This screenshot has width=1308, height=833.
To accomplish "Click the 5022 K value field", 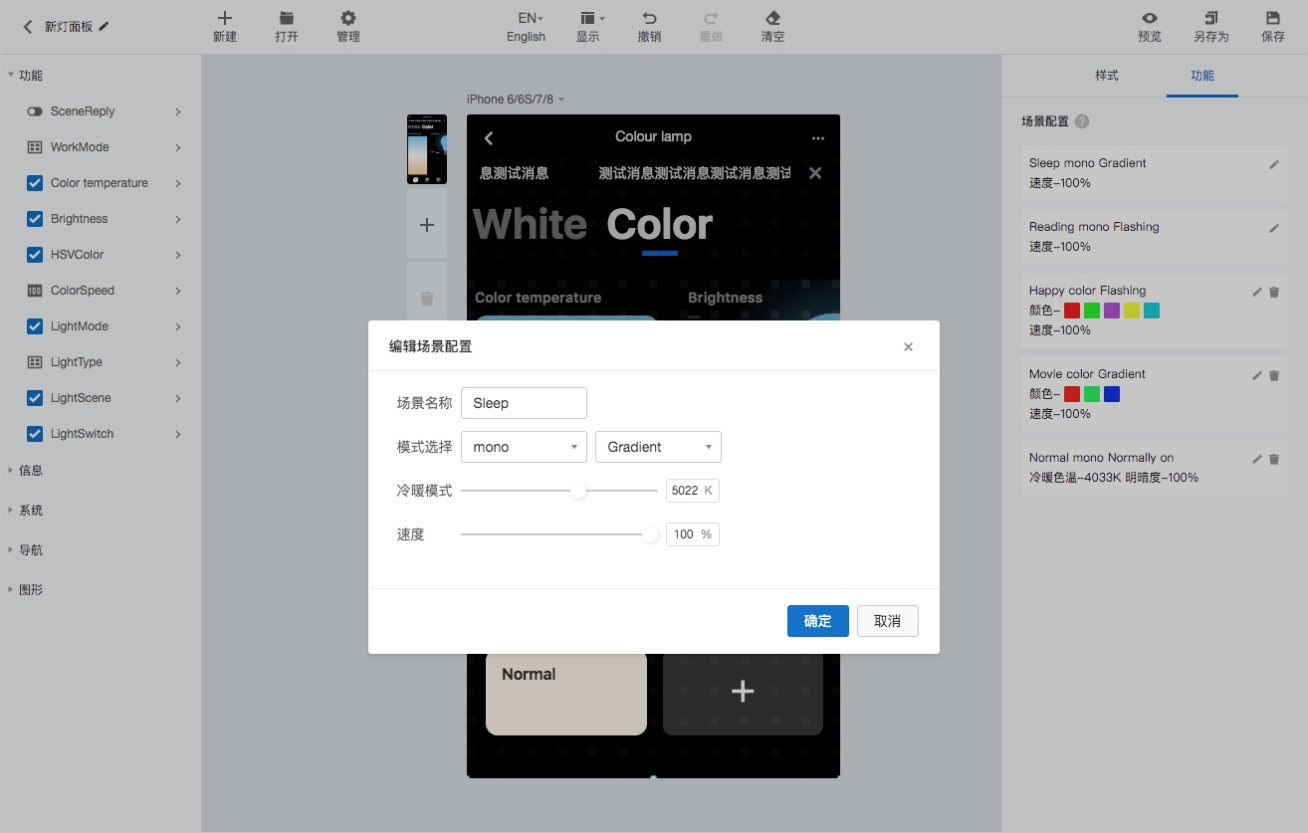I will [x=692, y=491].
